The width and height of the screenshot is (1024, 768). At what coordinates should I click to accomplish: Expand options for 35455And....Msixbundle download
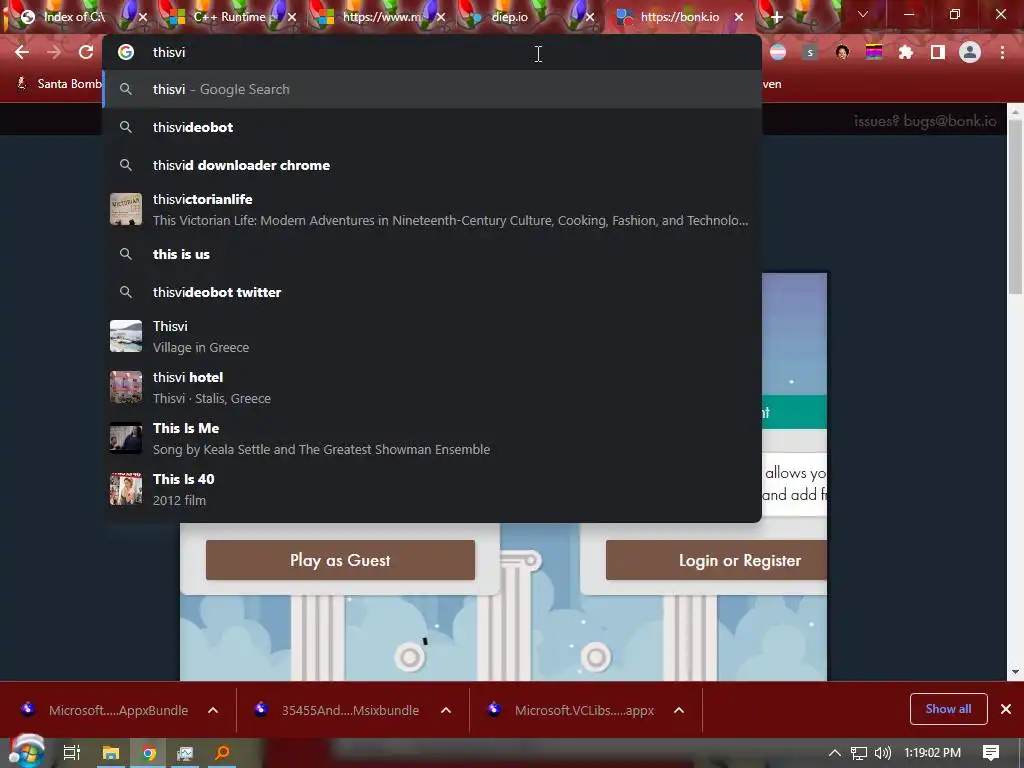tap(446, 710)
